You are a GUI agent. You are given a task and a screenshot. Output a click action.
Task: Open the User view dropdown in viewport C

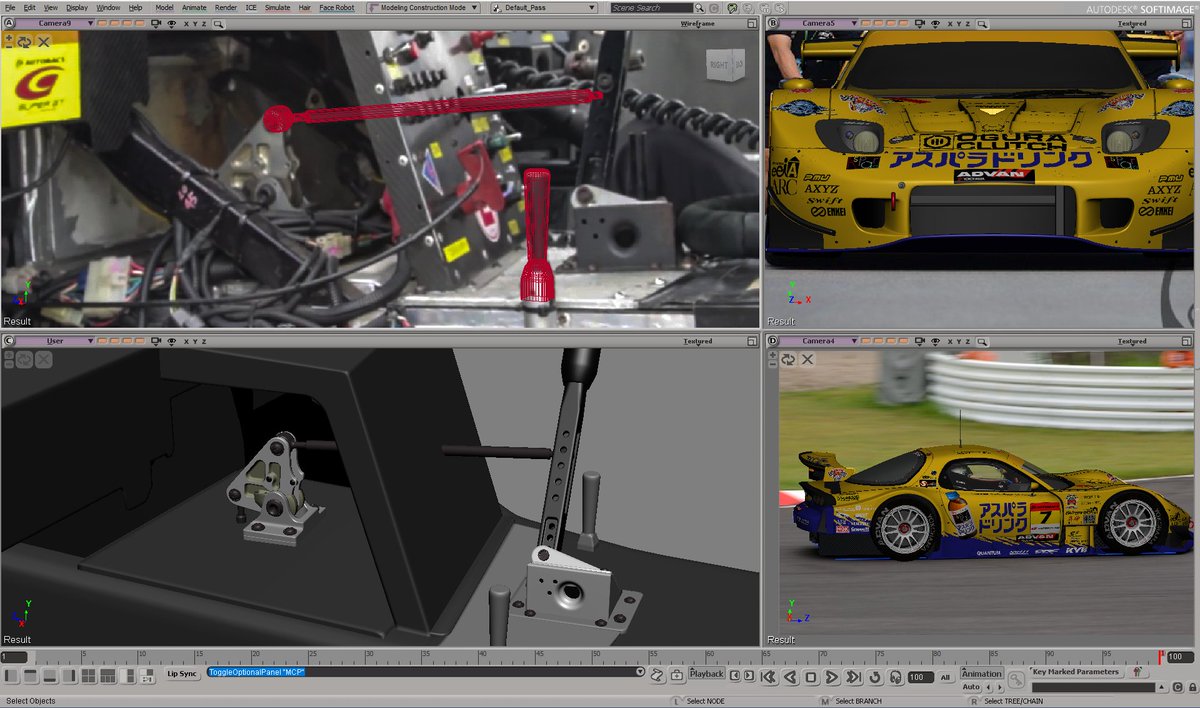(x=56, y=341)
